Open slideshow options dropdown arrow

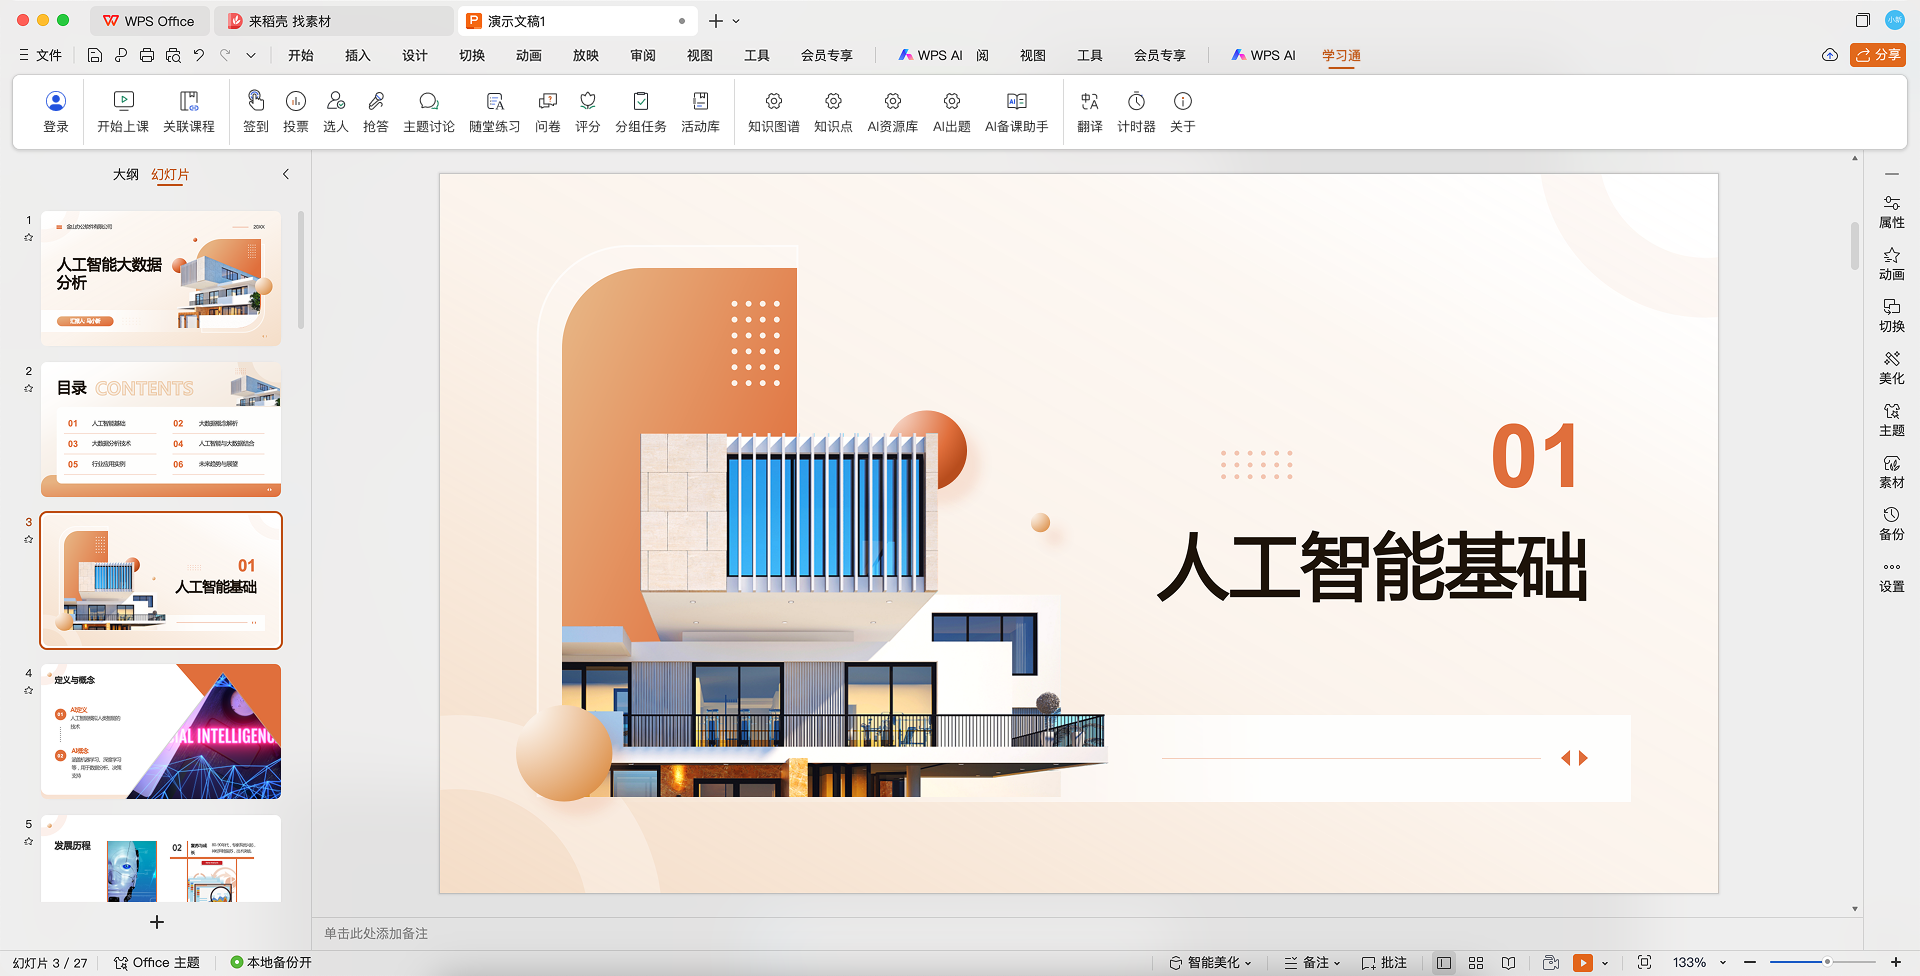click(x=1605, y=963)
